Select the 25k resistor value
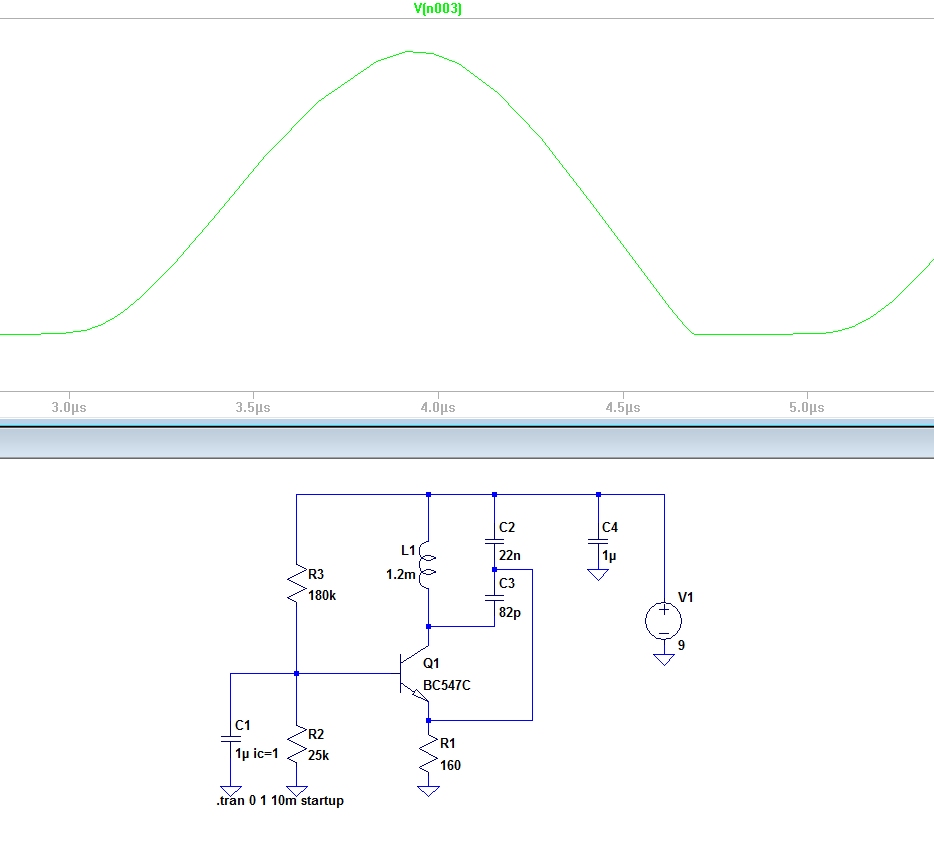The width and height of the screenshot is (934, 850). (319, 755)
